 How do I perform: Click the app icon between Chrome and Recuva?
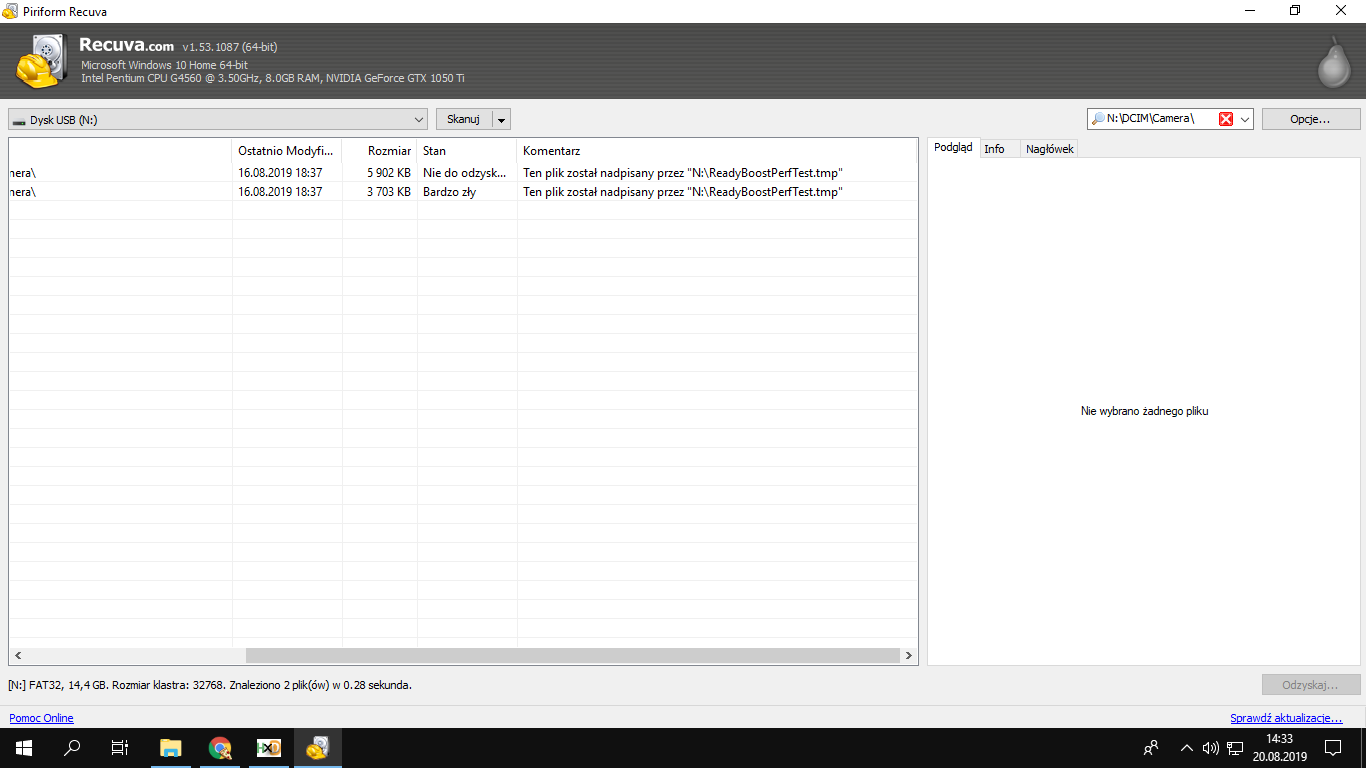tap(269, 747)
